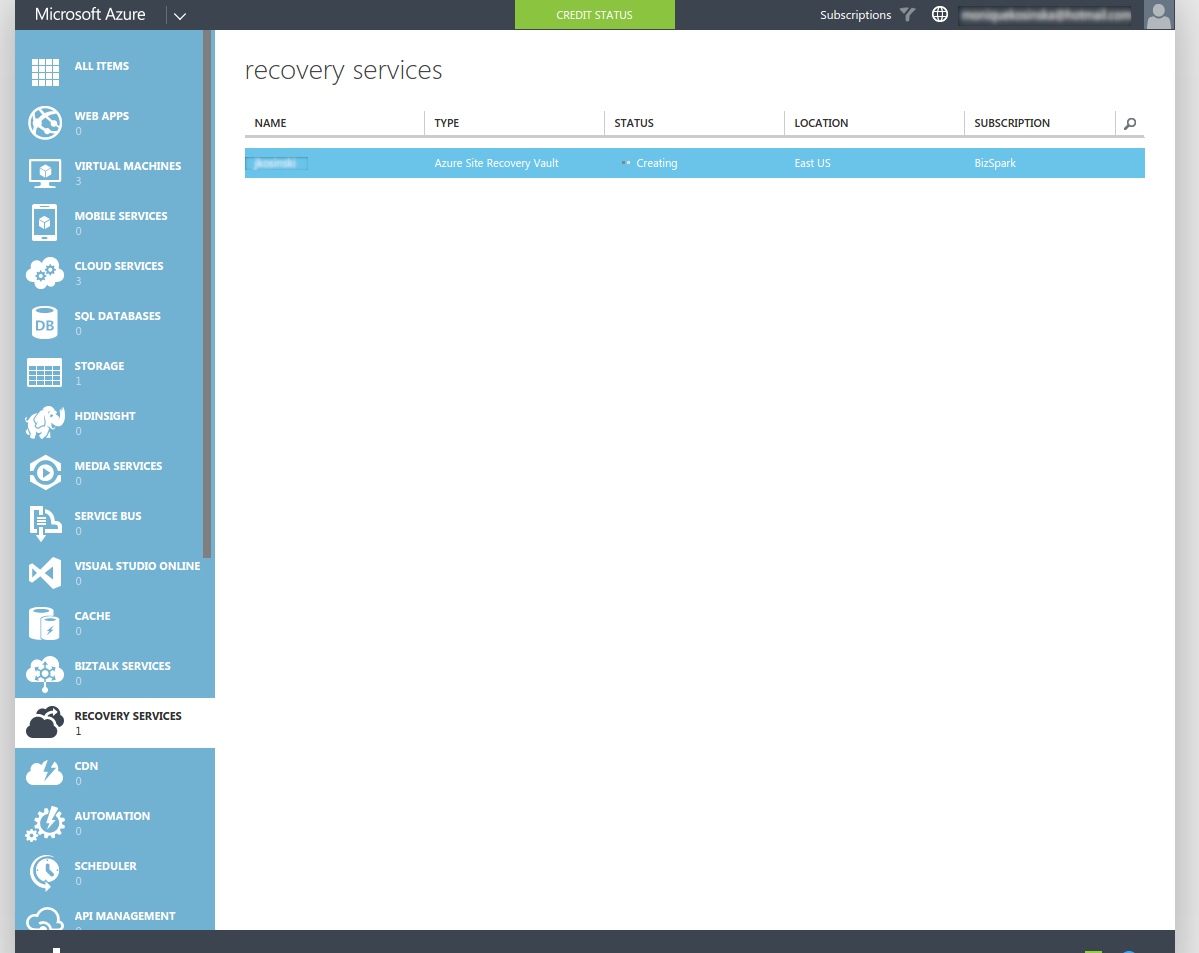Open the Media Services play icon

point(45,473)
